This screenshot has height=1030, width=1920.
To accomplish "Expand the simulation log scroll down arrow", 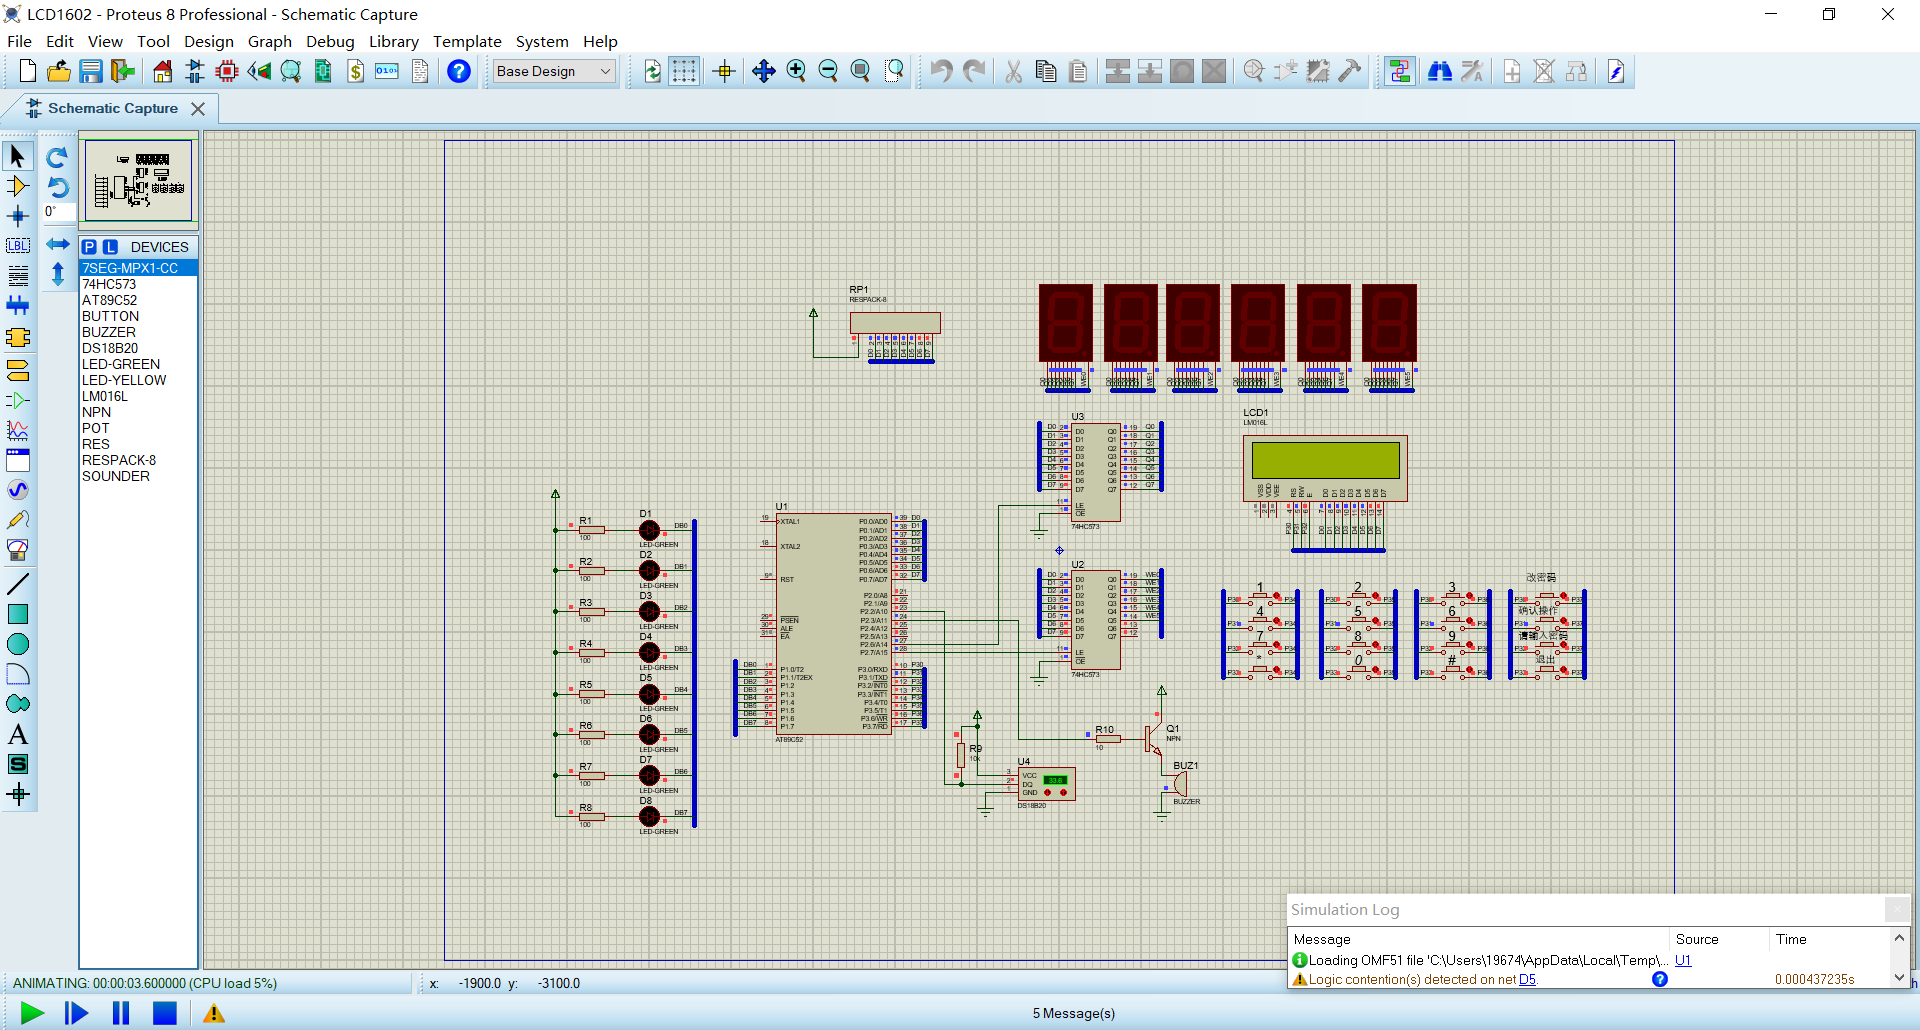I will (1899, 978).
